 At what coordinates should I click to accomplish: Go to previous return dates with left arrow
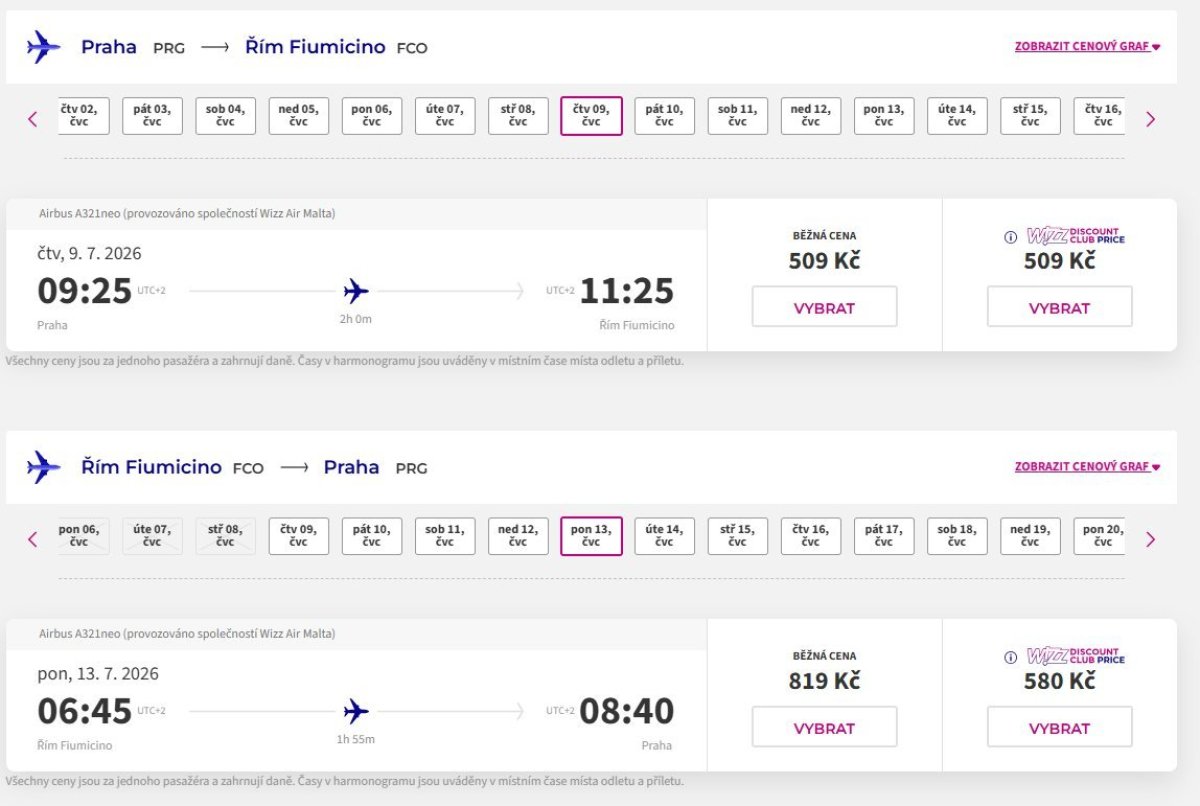point(33,539)
